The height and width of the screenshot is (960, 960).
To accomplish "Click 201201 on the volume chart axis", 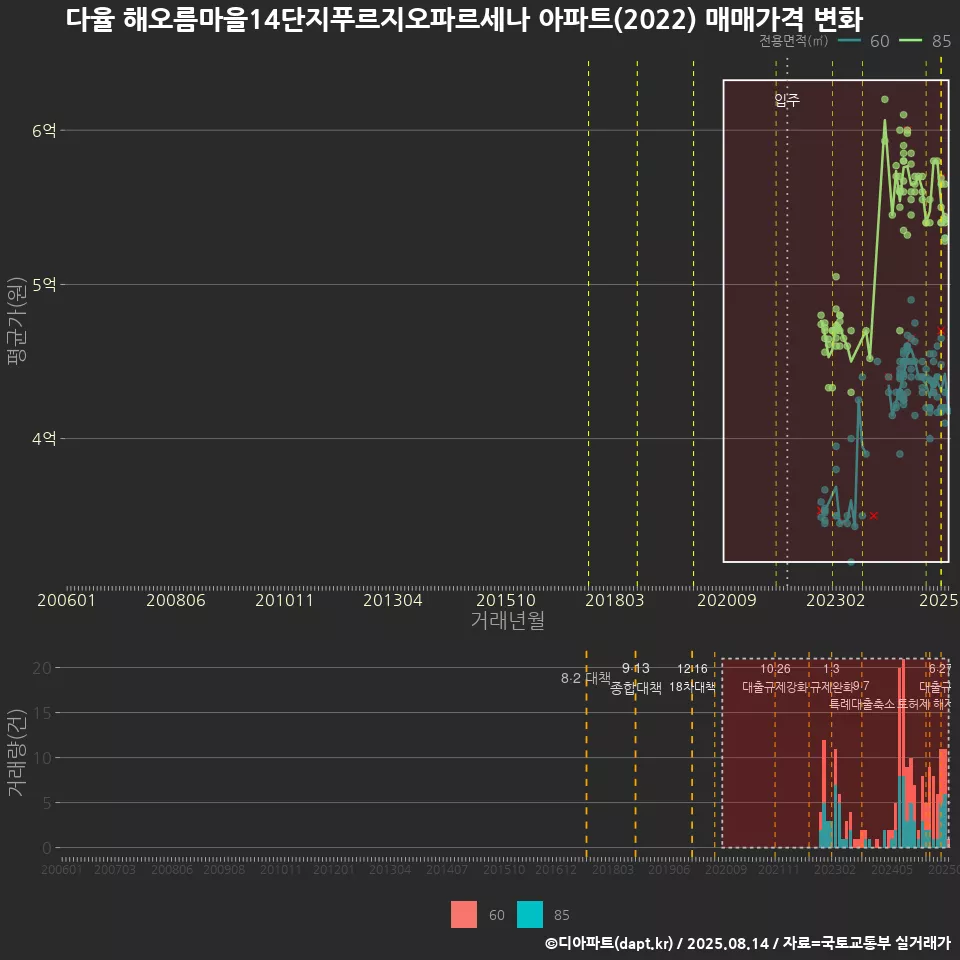I will [x=333, y=869].
